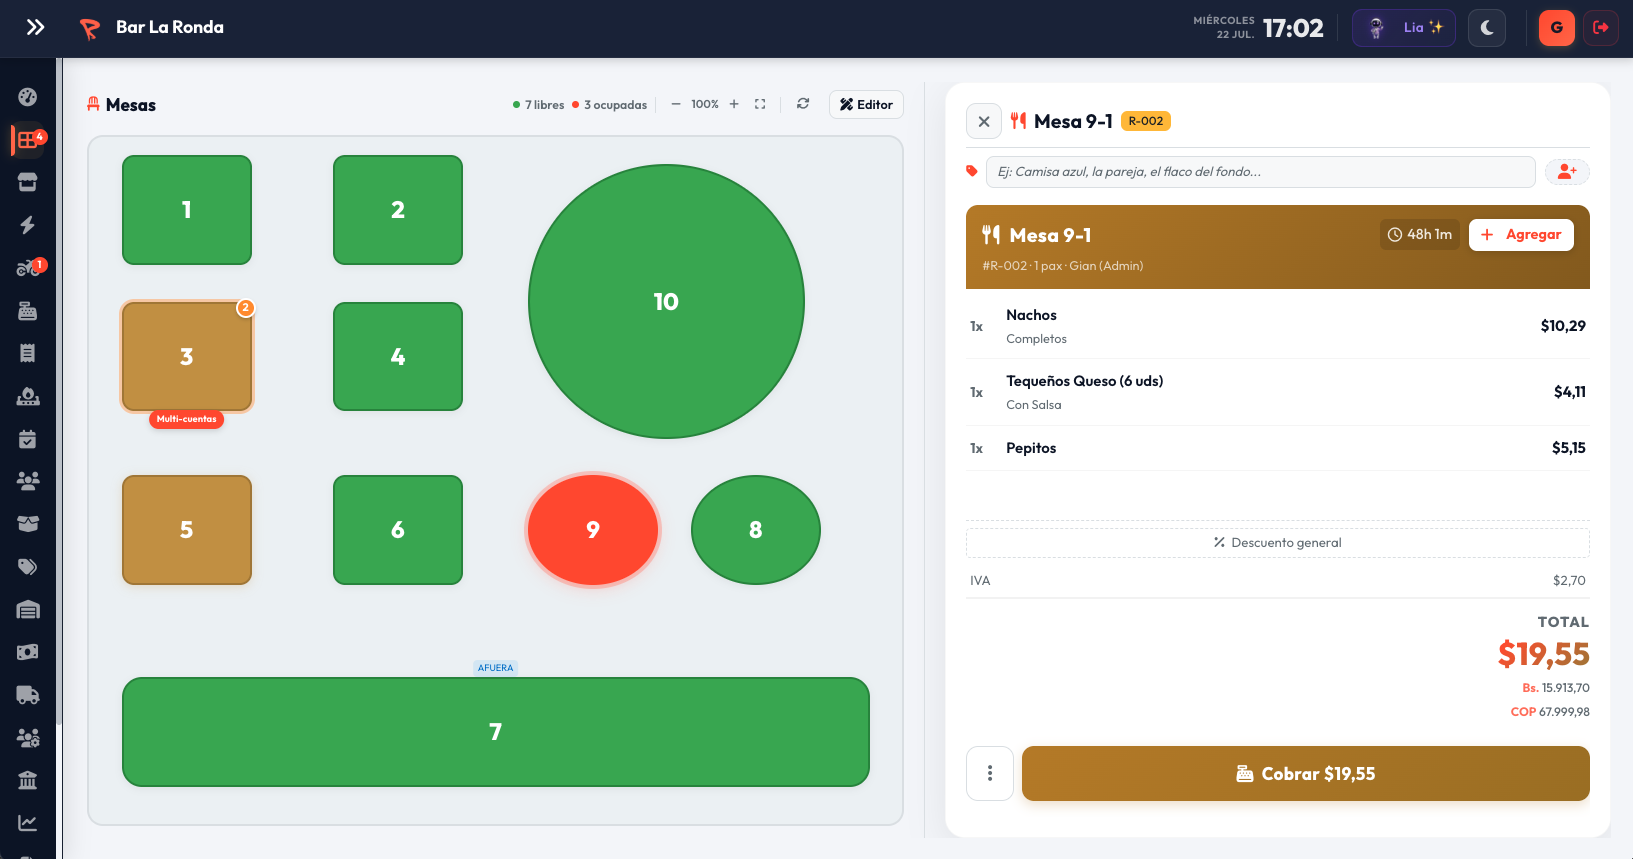Viewport: 1633px width, 859px height.
Task: Open the receipt icon in sidebar
Action: coord(28,353)
